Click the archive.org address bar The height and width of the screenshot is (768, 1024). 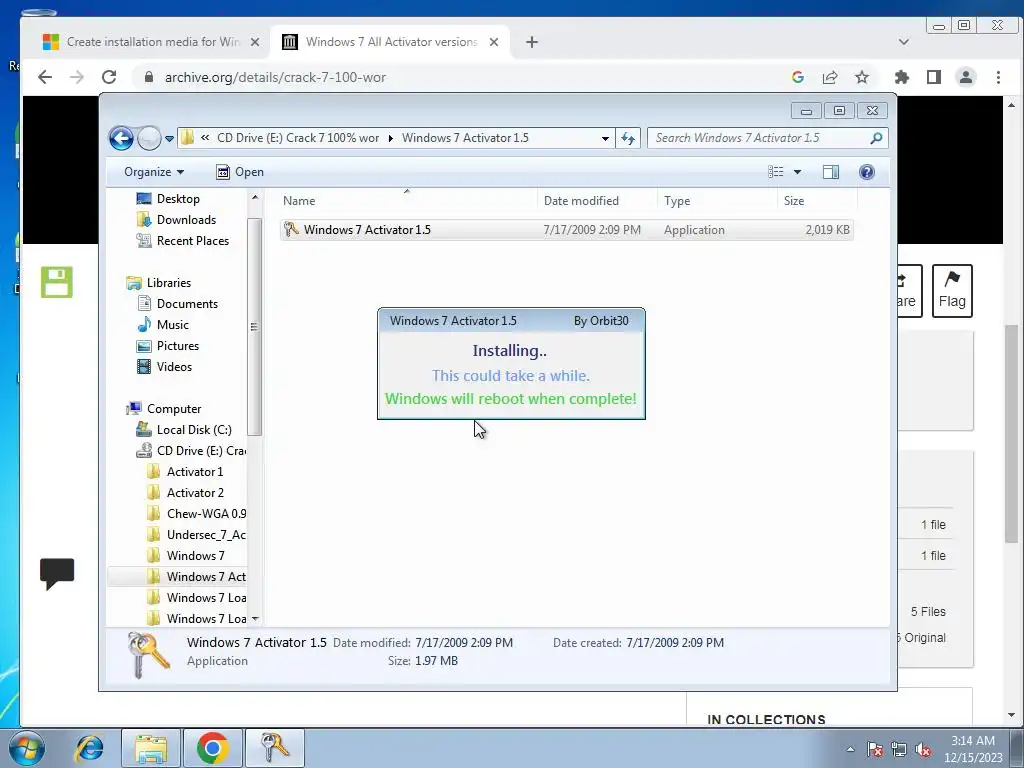click(457, 77)
